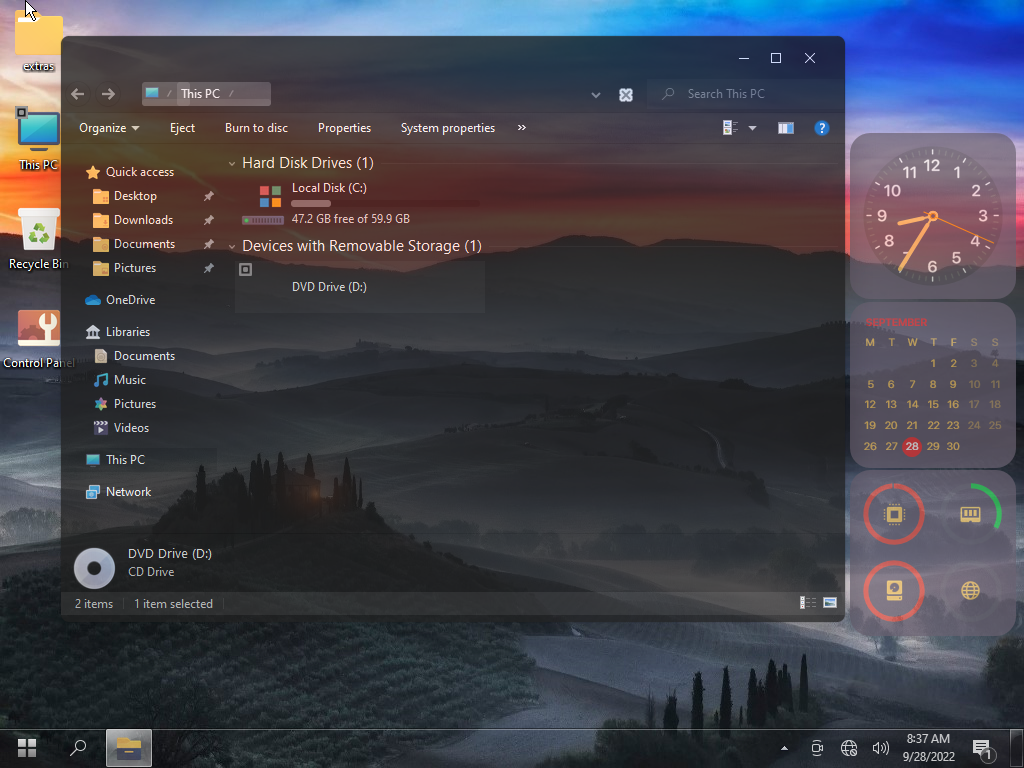This screenshot has height=768, width=1024.
Task: Click Burn to disc command
Action: pyautogui.click(x=256, y=128)
